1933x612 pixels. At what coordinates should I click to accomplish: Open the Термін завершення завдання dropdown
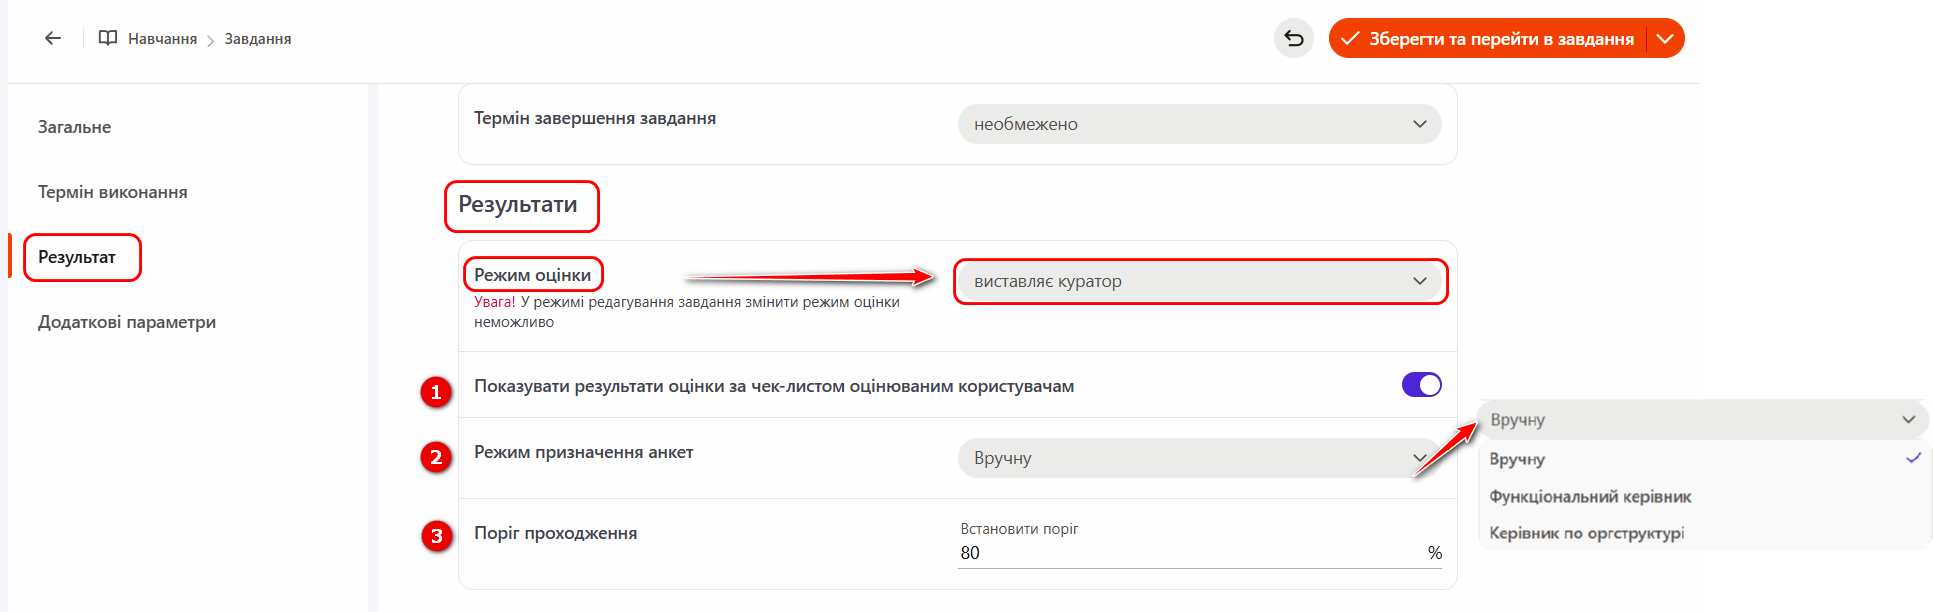tap(1199, 124)
